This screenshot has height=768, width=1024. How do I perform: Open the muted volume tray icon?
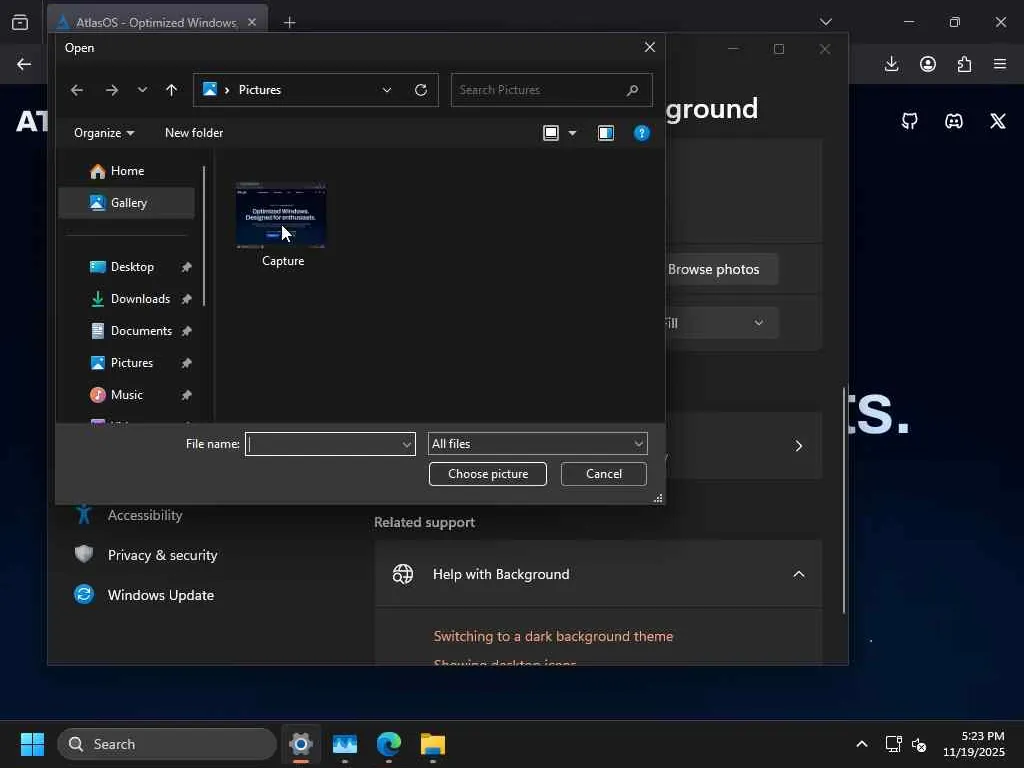(919, 744)
